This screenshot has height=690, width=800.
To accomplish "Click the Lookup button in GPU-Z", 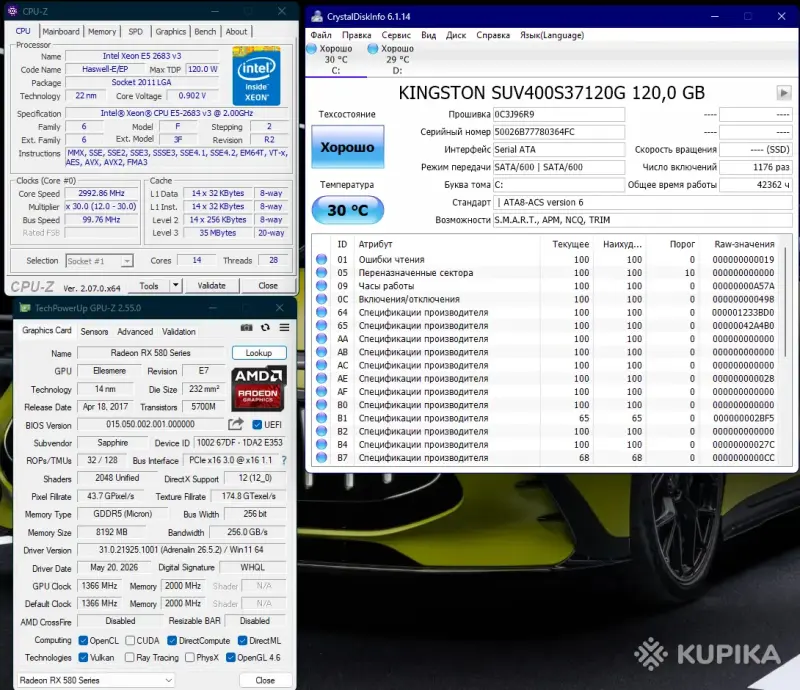I will coord(259,353).
